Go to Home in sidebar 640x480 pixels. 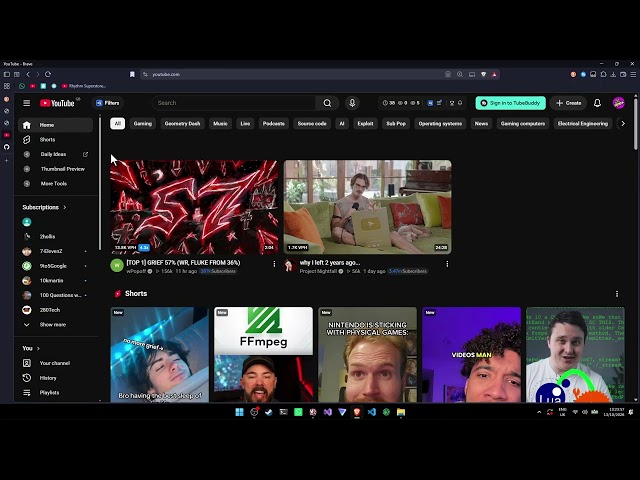pyautogui.click(x=56, y=125)
